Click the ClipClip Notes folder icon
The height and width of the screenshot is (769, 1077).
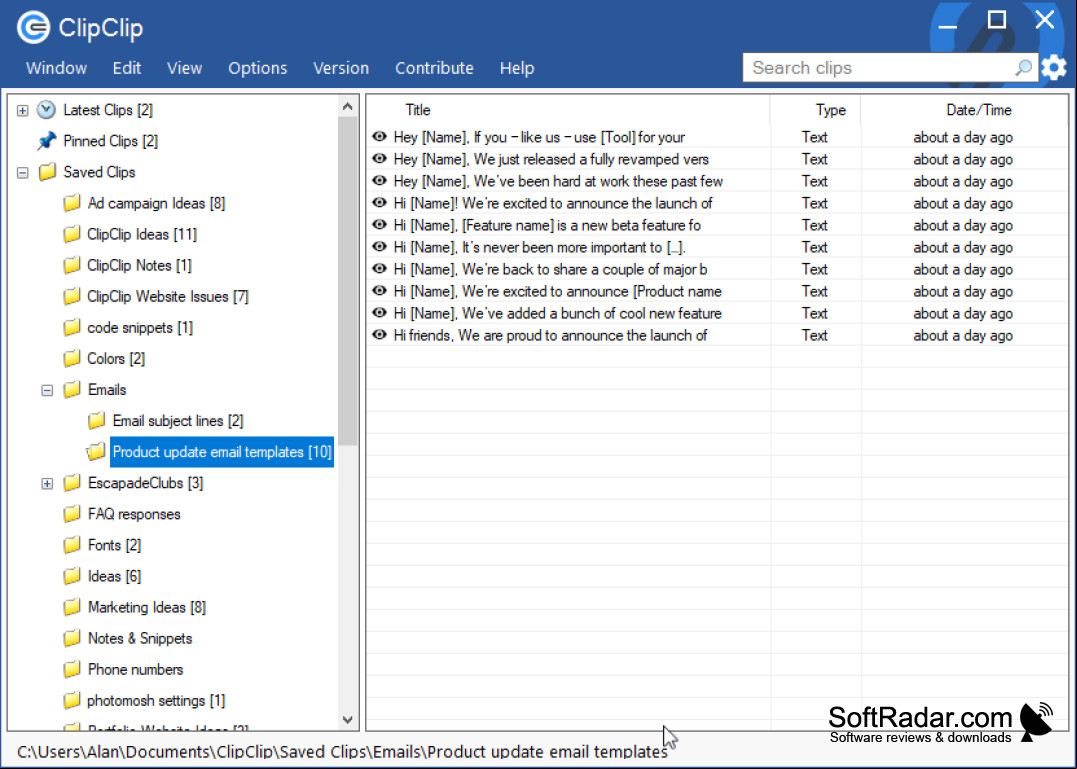click(x=71, y=265)
